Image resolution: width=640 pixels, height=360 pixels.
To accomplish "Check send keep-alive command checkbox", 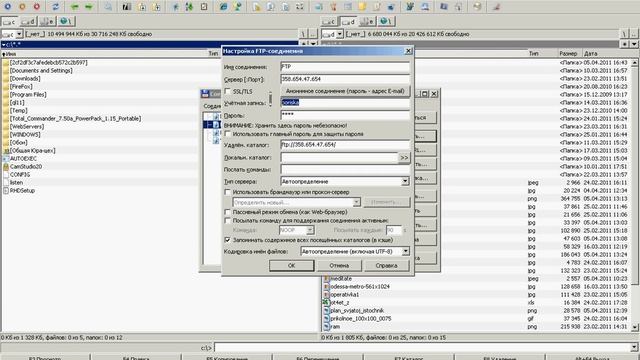I will (228, 220).
